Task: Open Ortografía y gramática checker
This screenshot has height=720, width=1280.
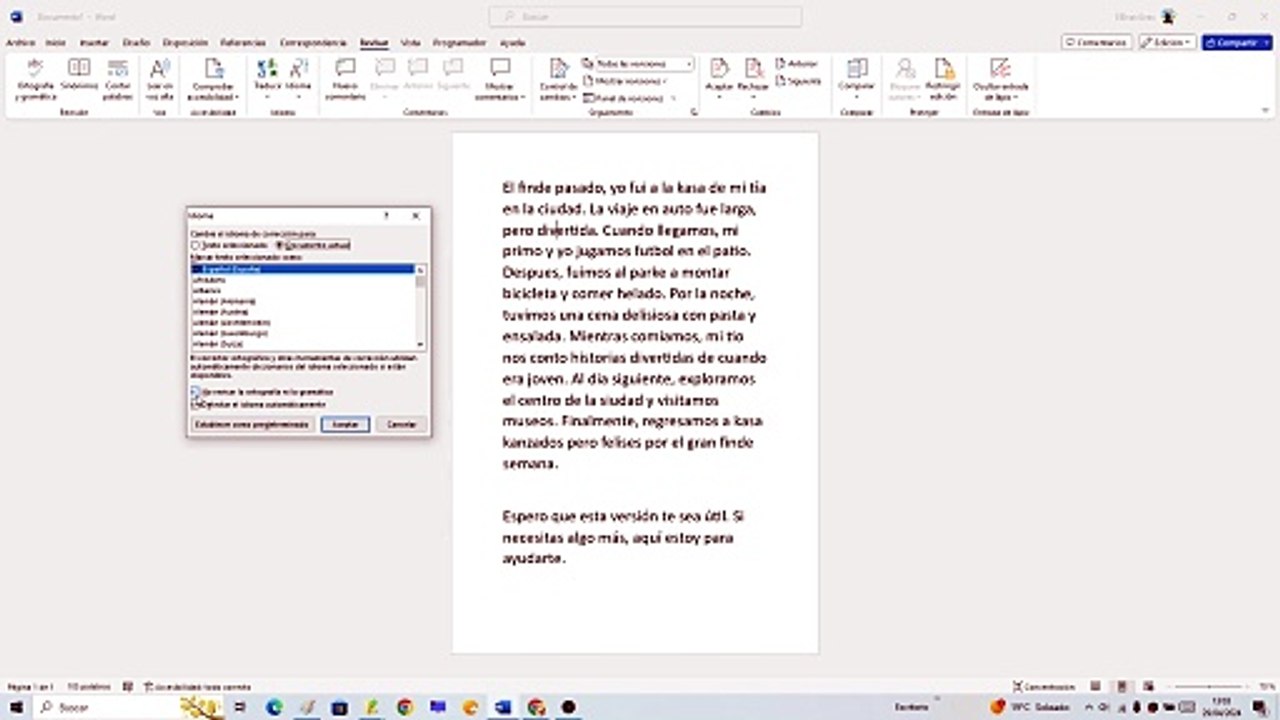Action: 35,78
